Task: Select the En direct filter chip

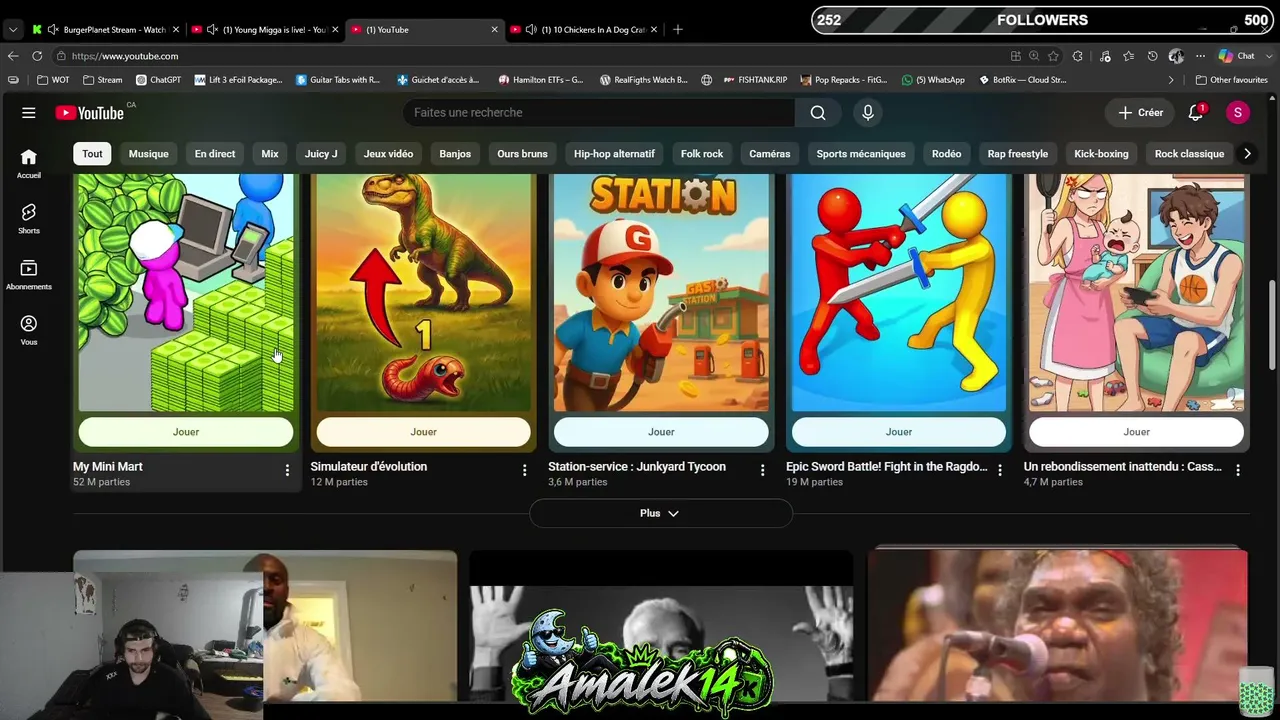Action: point(215,154)
